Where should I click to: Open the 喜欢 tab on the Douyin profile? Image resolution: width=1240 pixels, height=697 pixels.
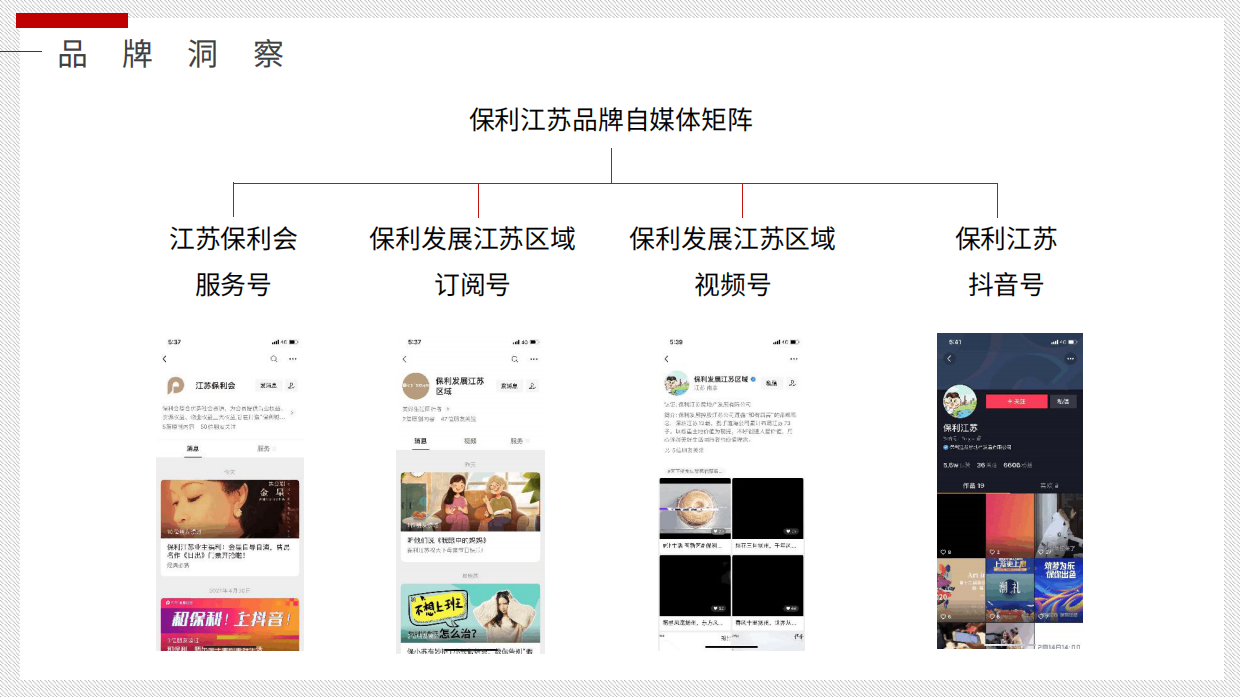pyautogui.click(x=1048, y=485)
